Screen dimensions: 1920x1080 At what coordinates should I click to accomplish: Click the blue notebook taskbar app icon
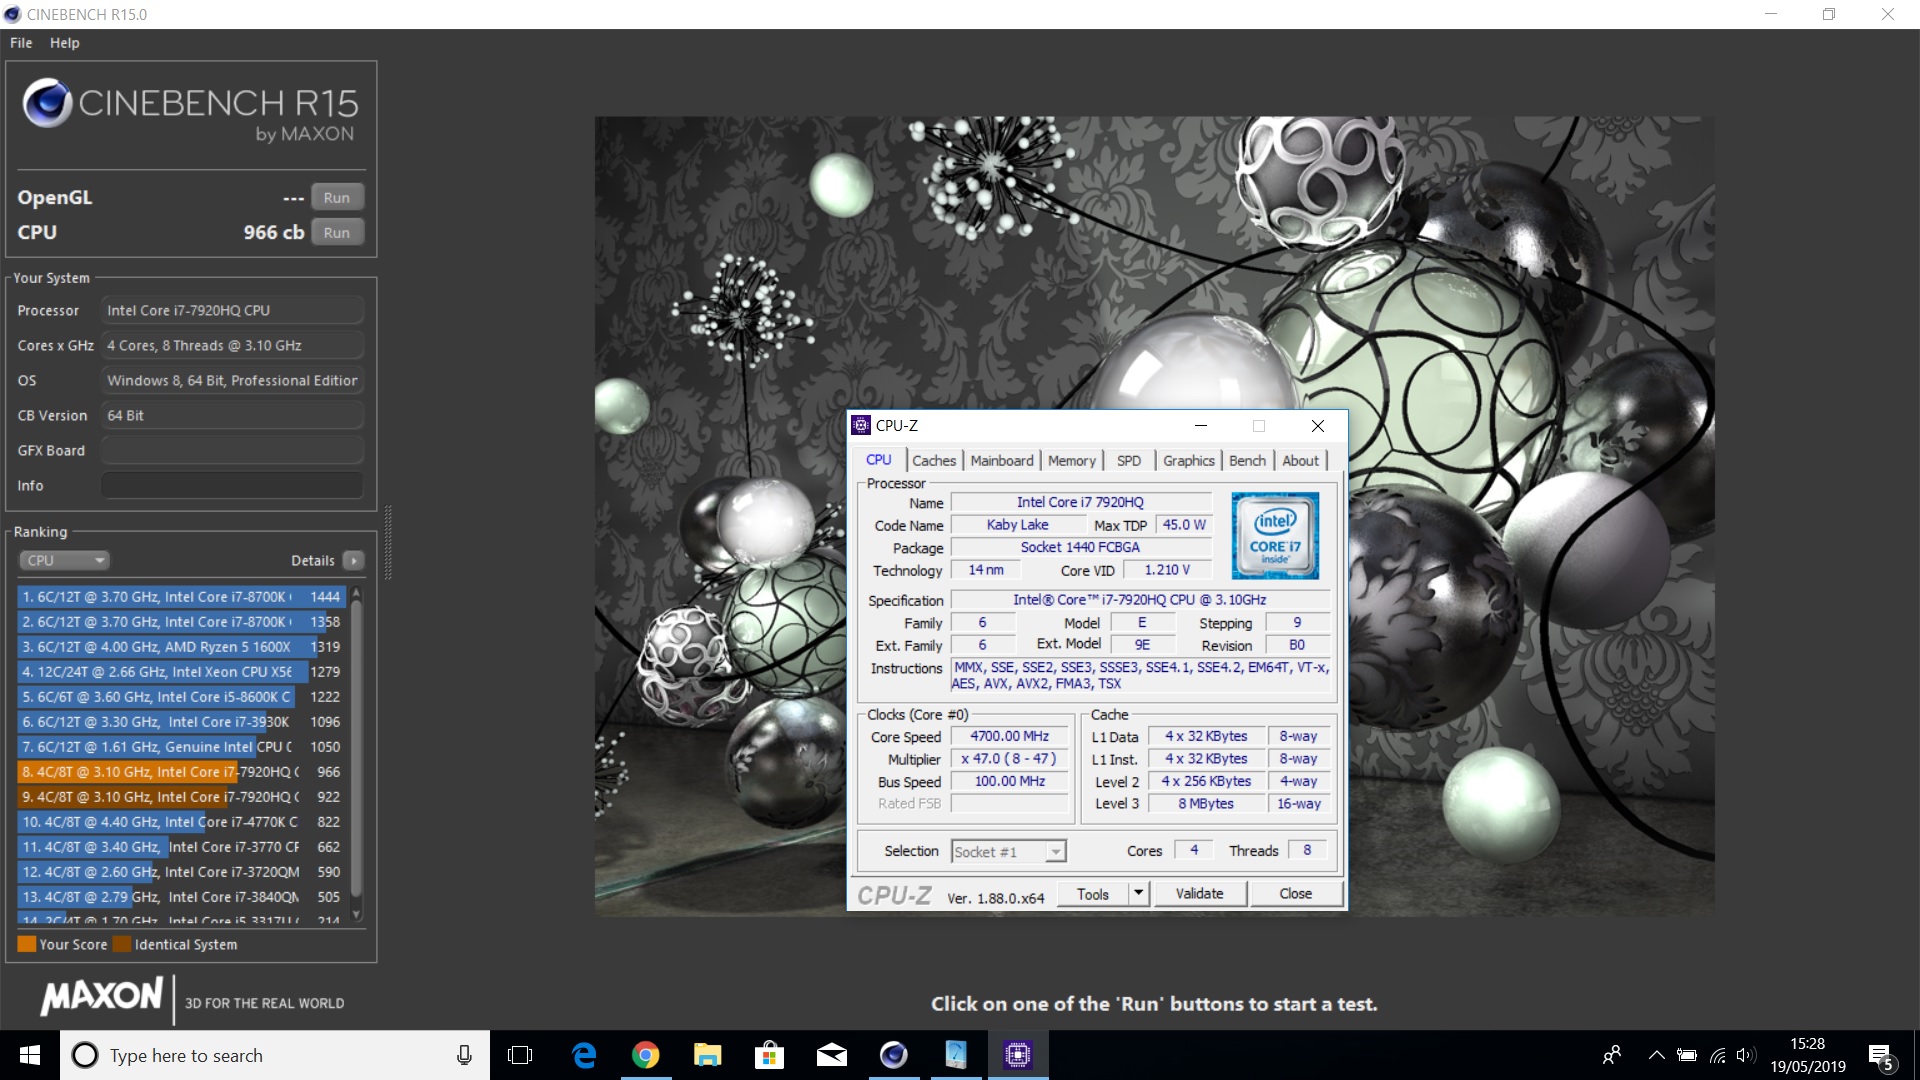(x=956, y=1055)
